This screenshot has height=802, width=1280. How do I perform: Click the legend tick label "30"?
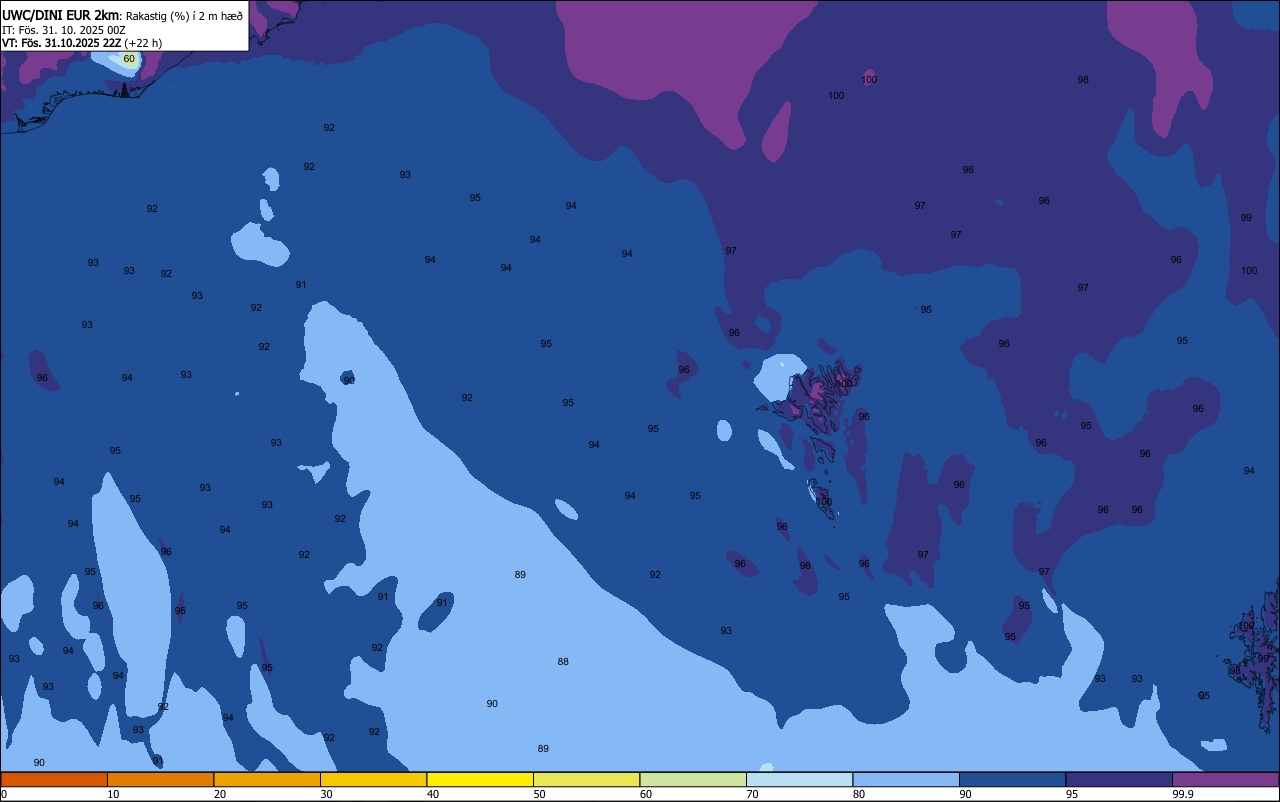point(326,794)
